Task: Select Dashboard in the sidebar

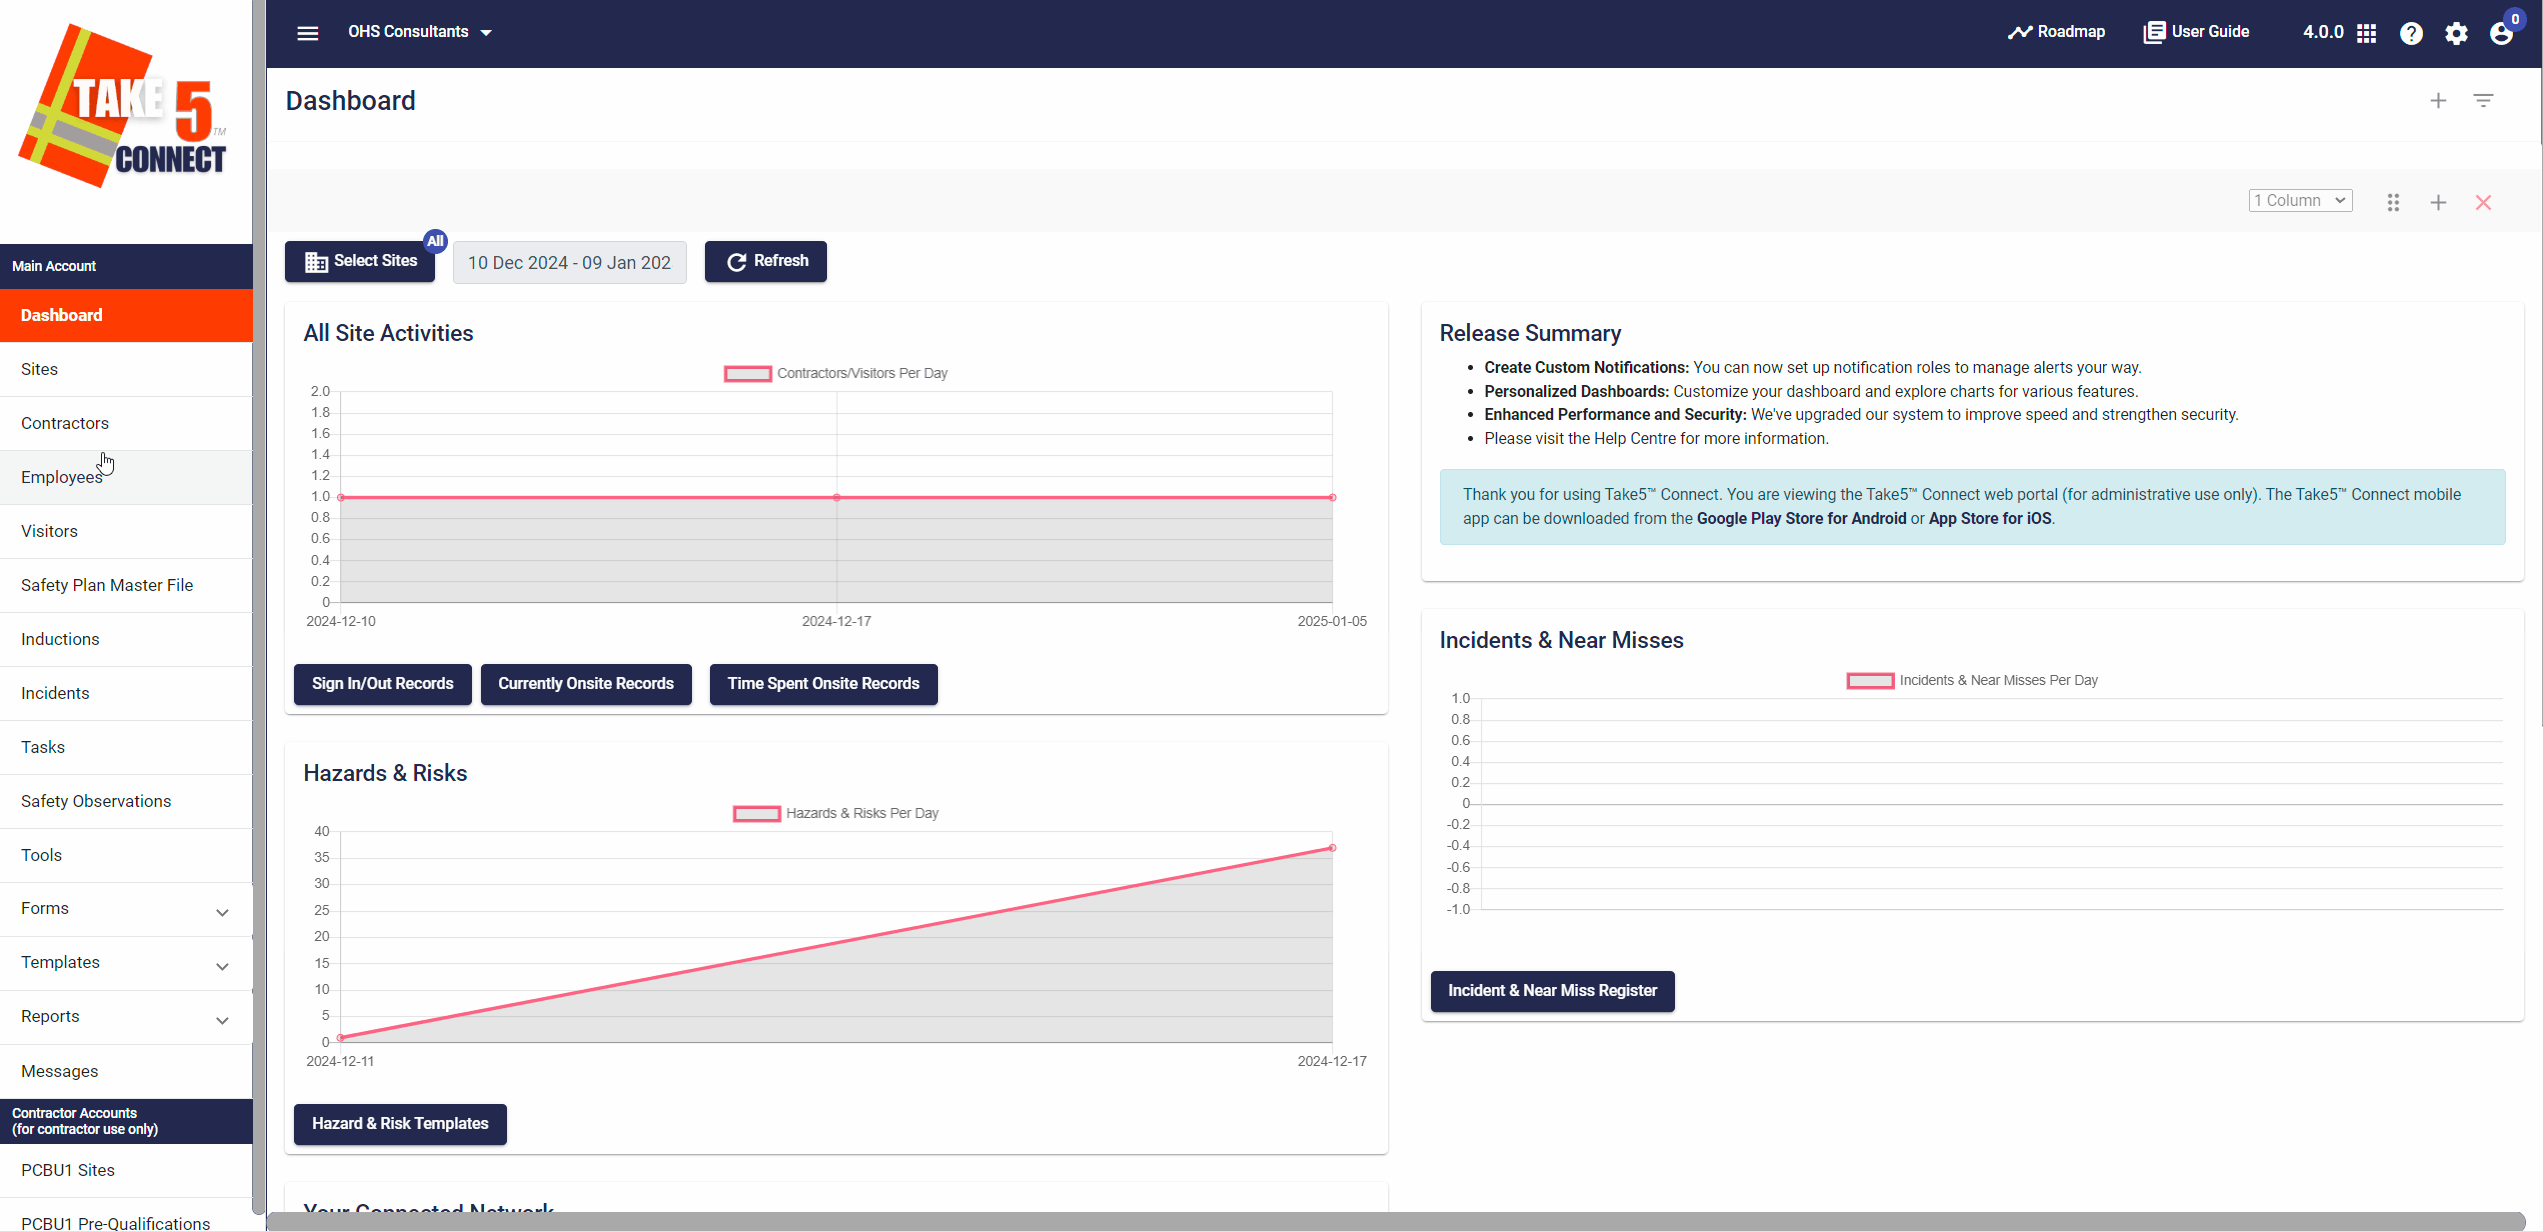Action: pos(126,315)
